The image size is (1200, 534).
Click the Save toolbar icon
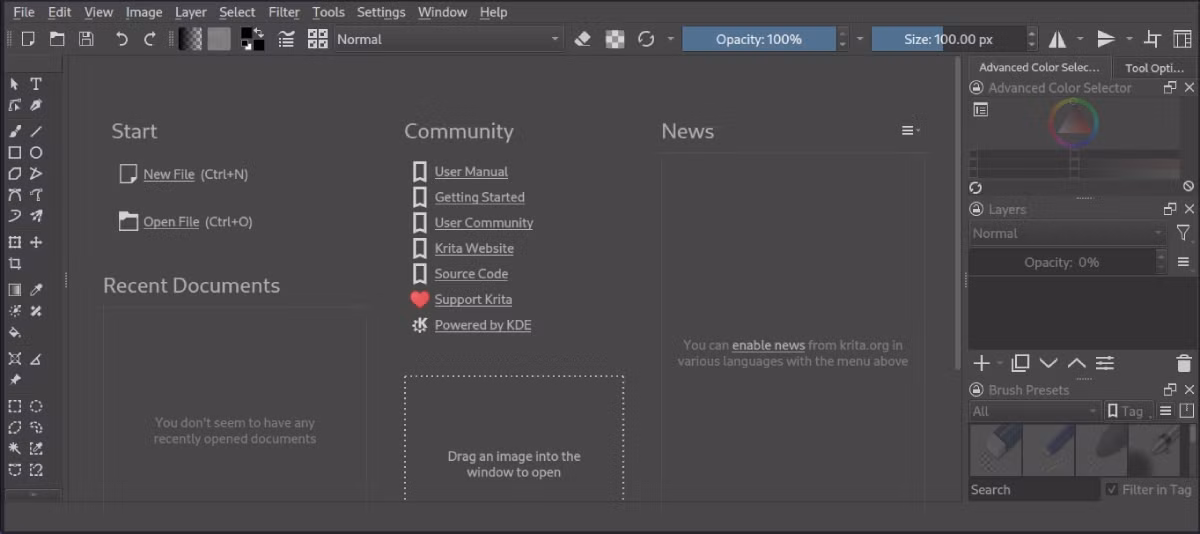click(x=86, y=39)
